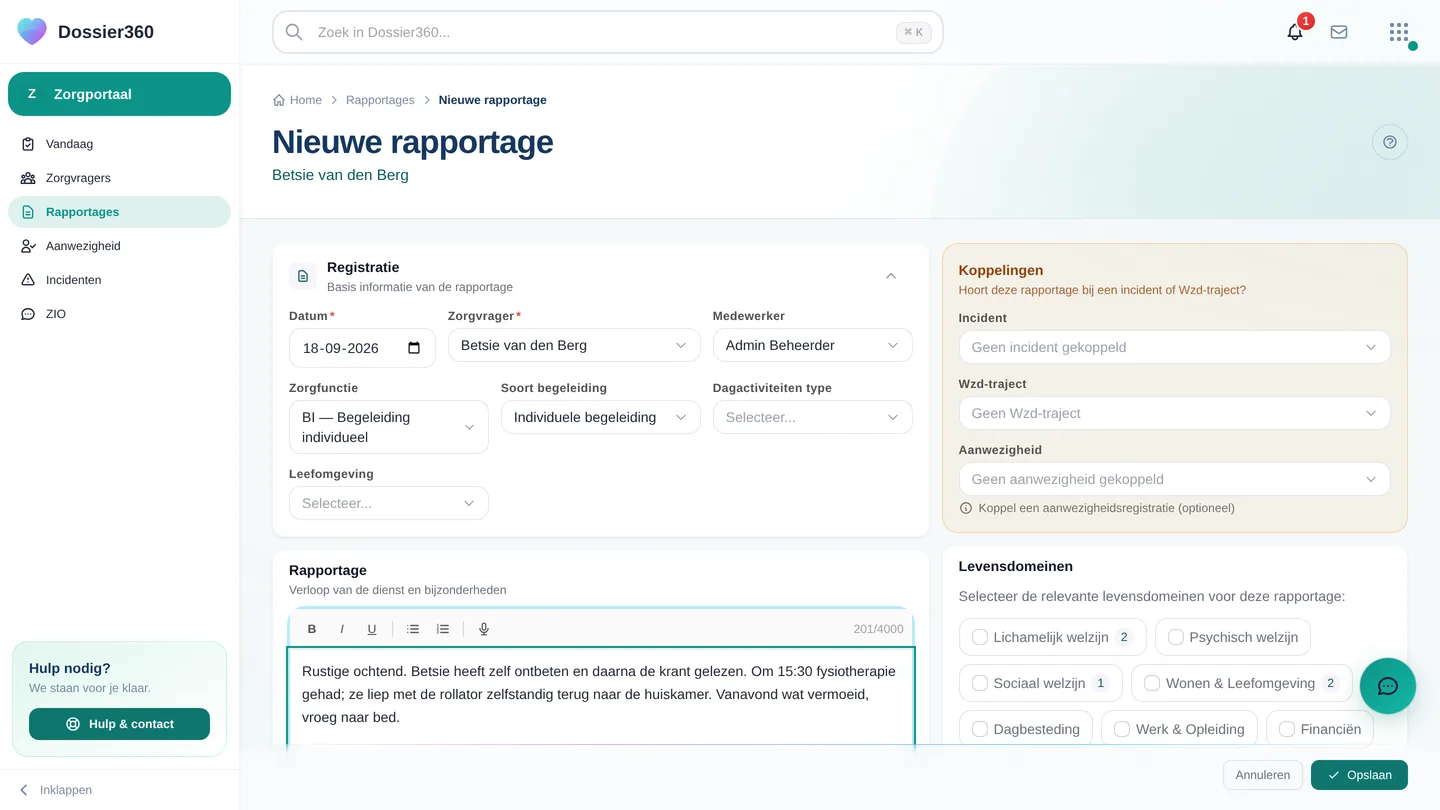This screenshot has height=810, width=1440.
Task: Open the Dagactiviteiten type dropdown
Action: [812, 417]
